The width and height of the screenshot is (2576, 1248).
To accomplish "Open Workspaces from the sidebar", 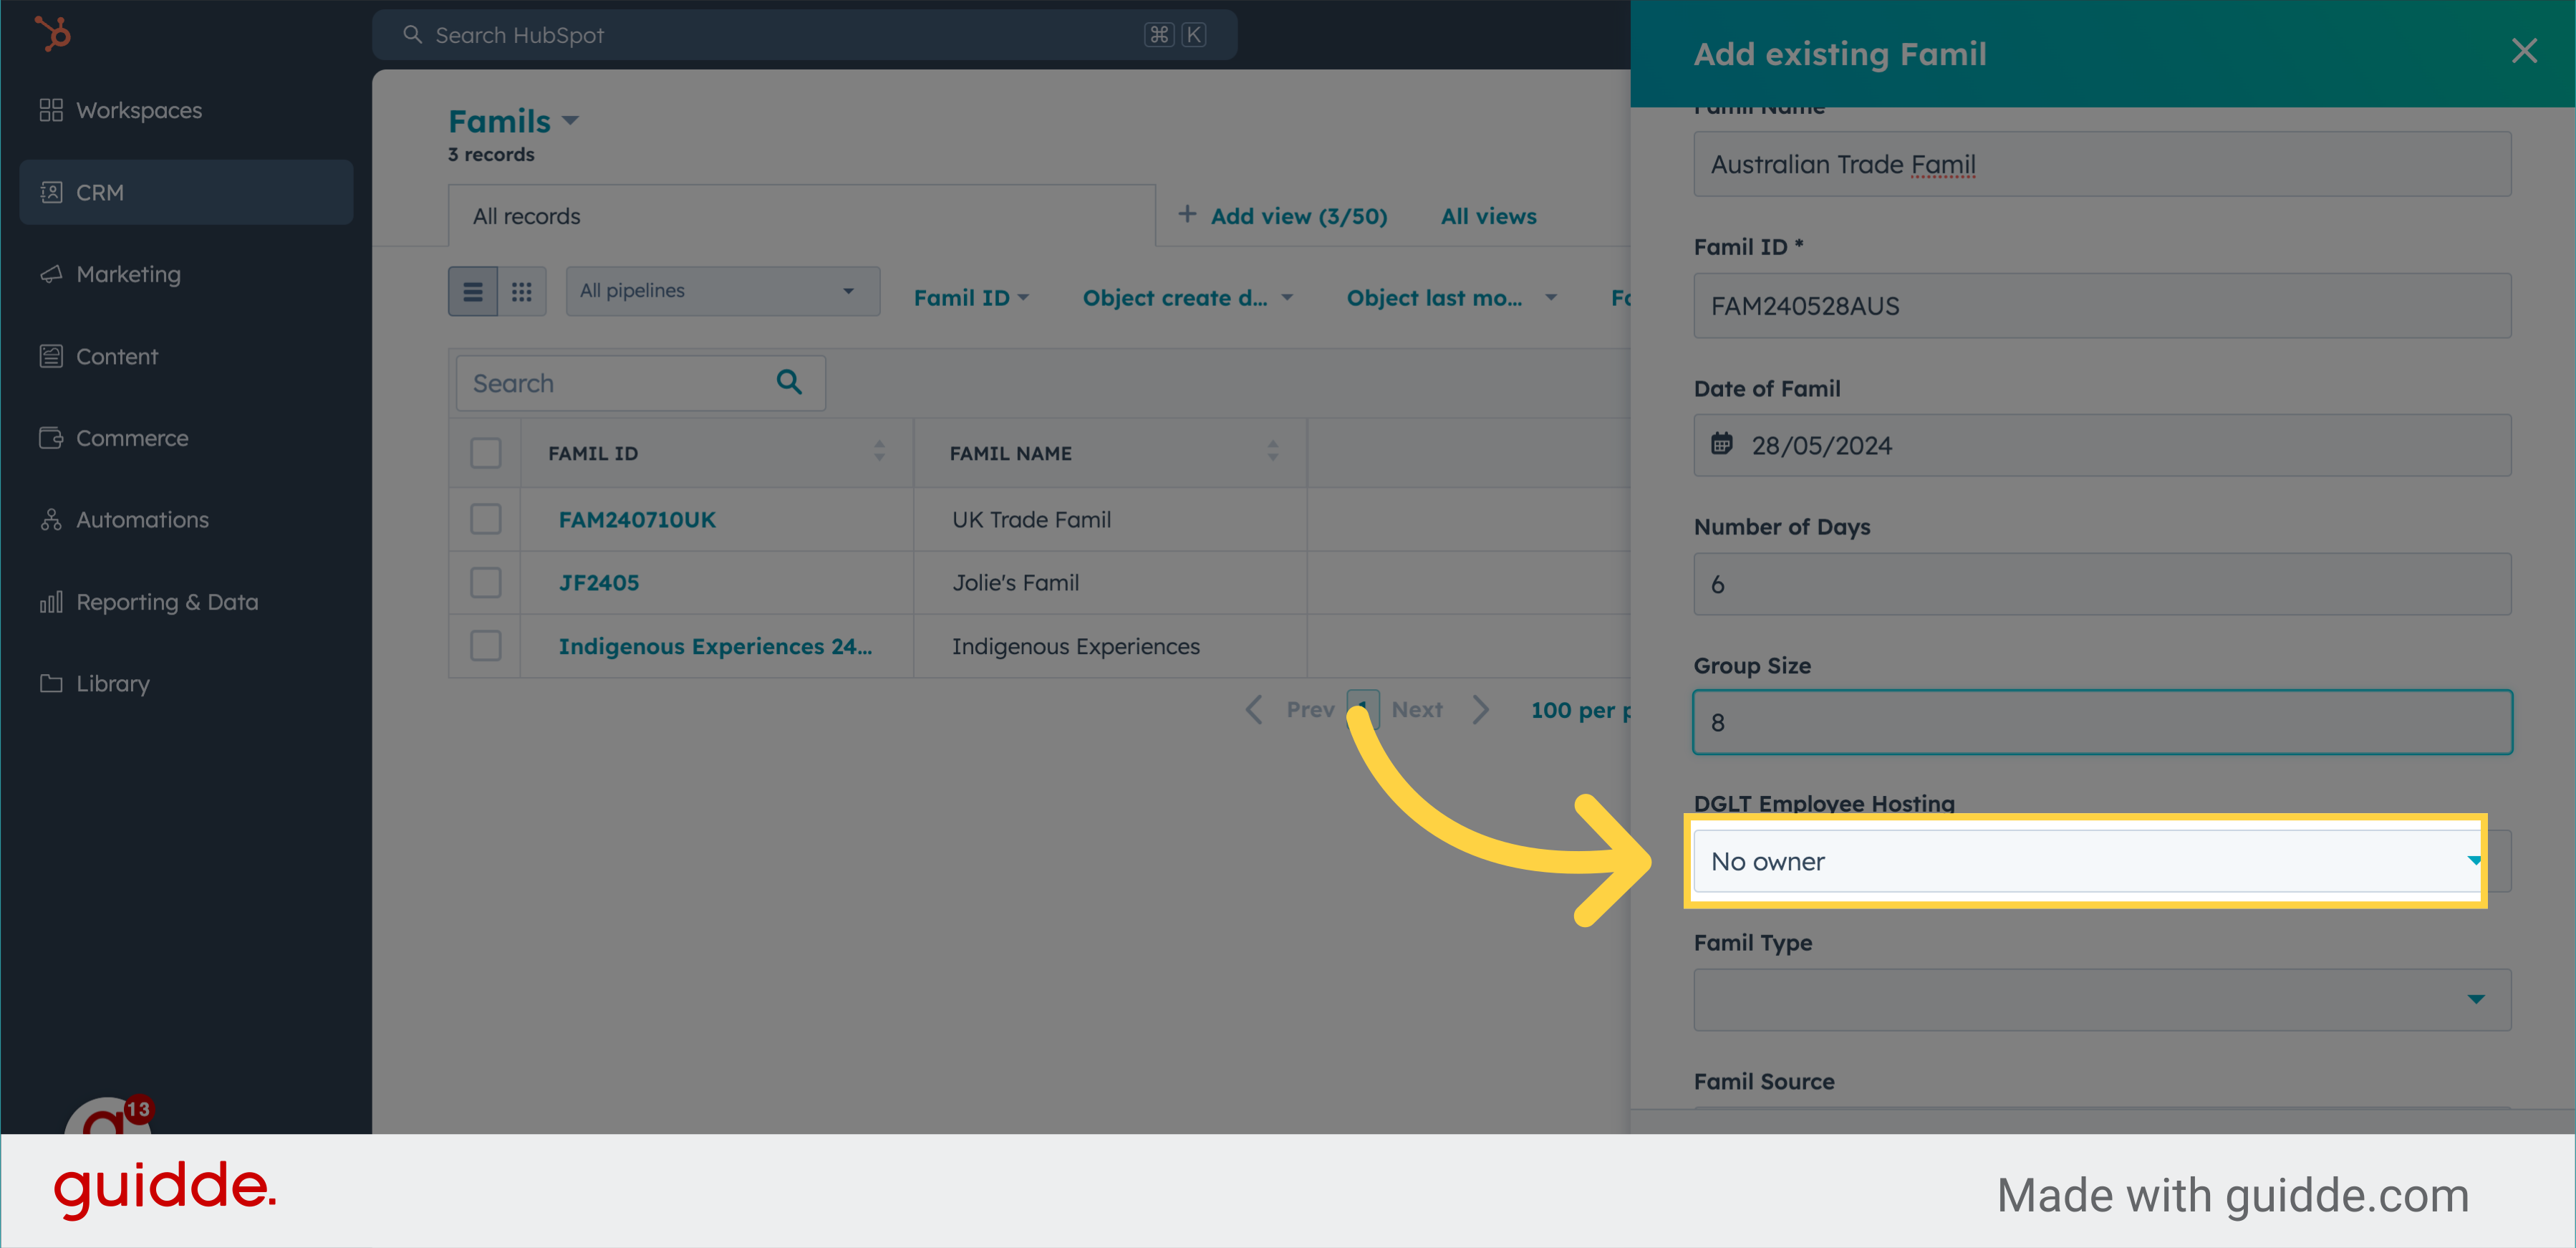I will [x=138, y=110].
